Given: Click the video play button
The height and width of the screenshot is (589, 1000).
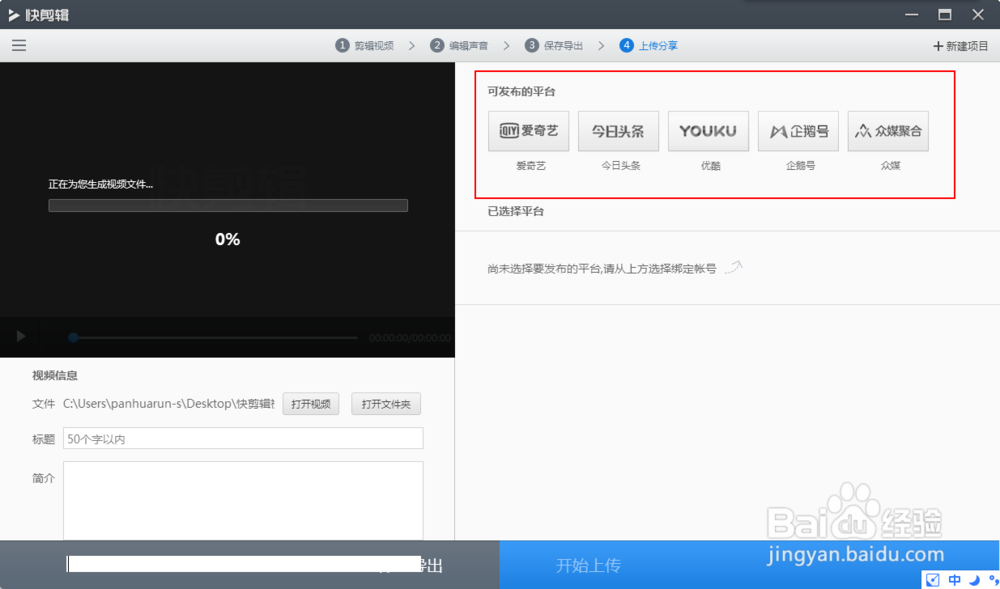Looking at the screenshot, I should coord(20,336).
